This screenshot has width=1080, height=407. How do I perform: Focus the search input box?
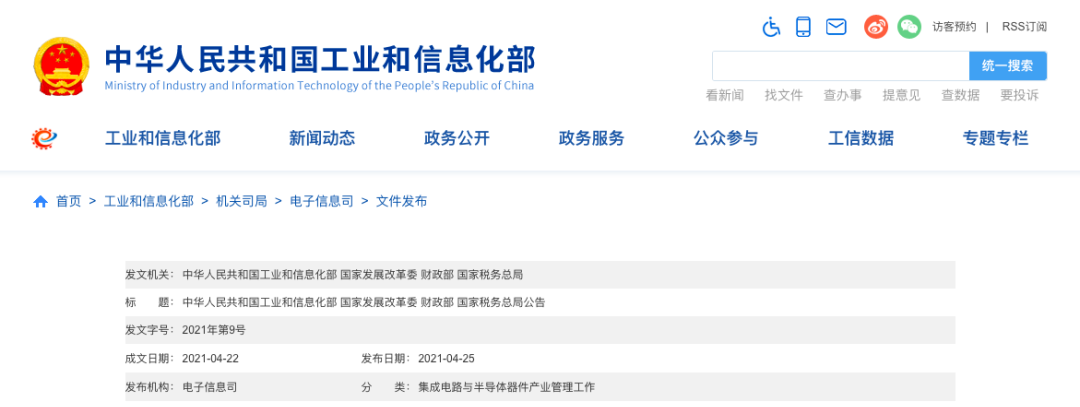pos(840,66)
